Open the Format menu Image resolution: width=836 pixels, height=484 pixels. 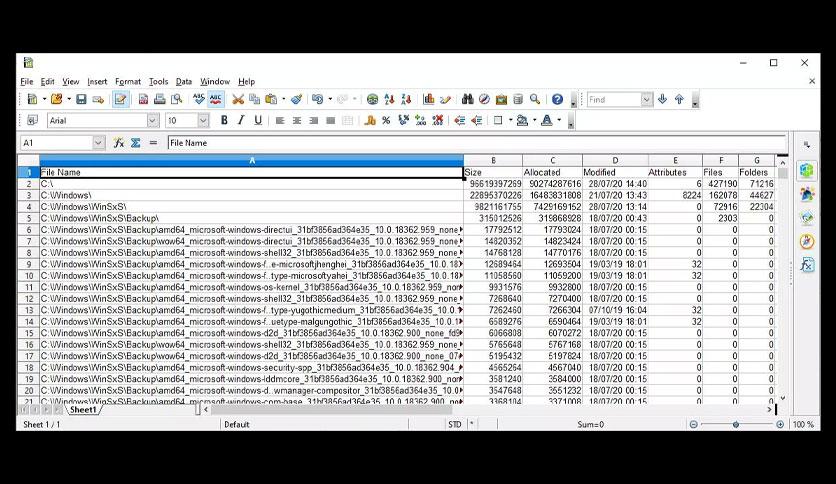(x=128, y=82)
